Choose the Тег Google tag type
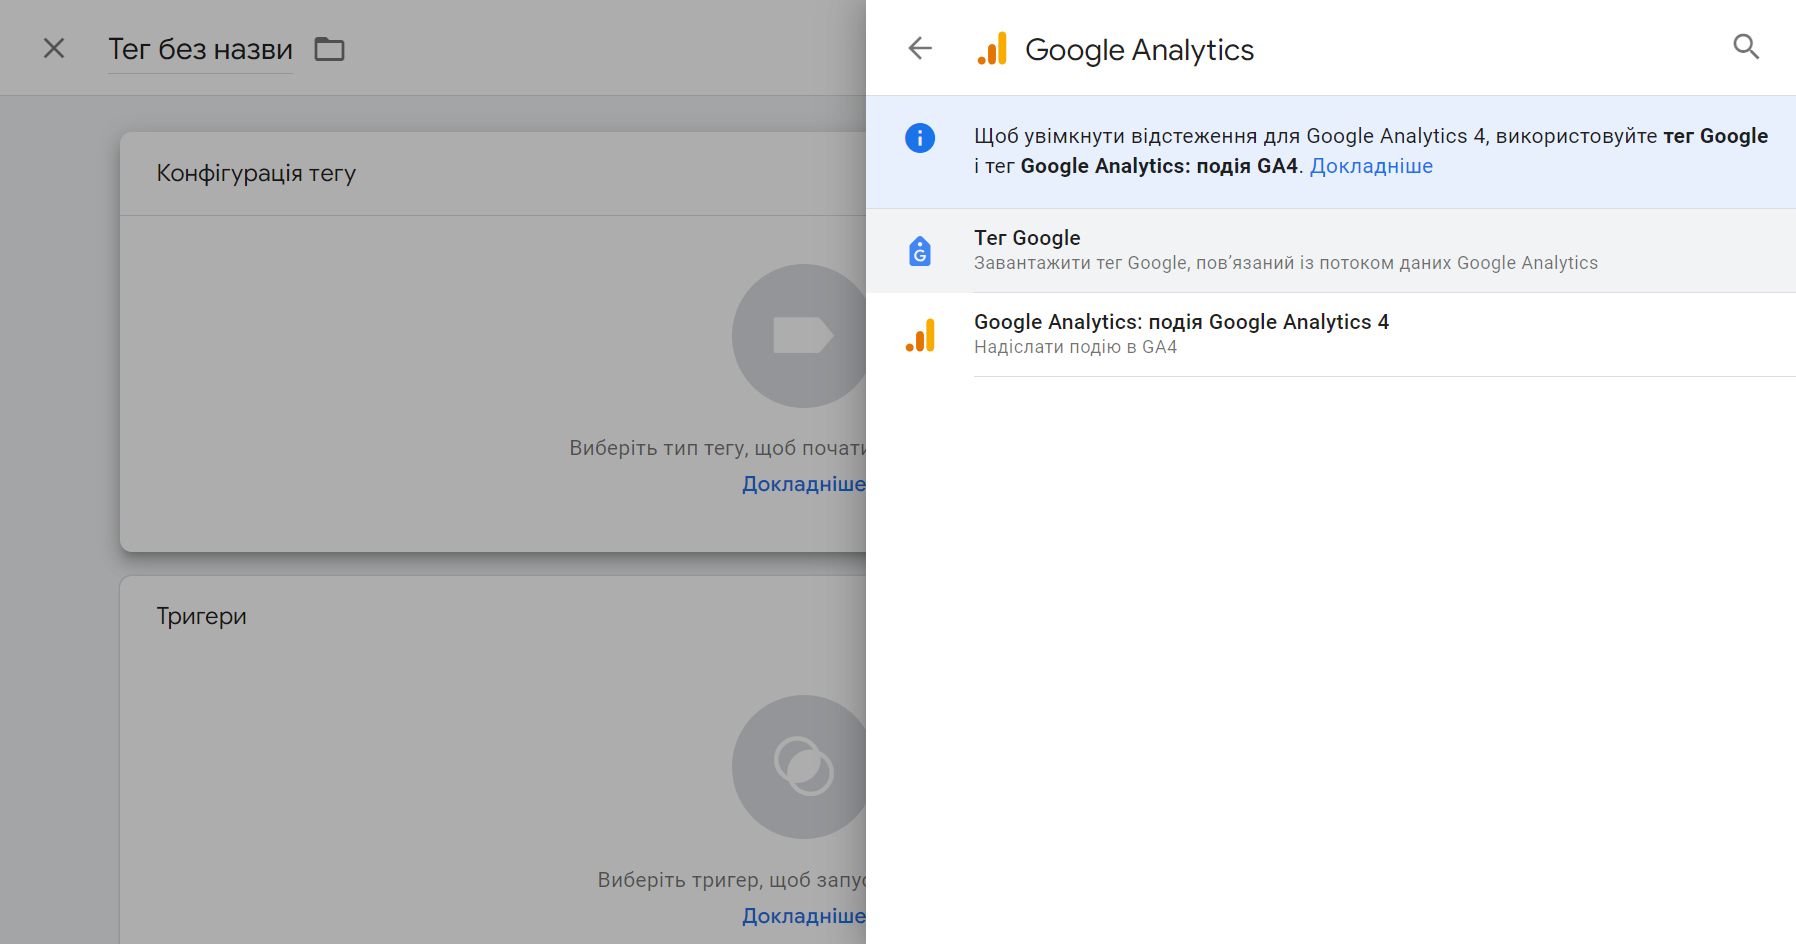 [x=1331, y=250]
